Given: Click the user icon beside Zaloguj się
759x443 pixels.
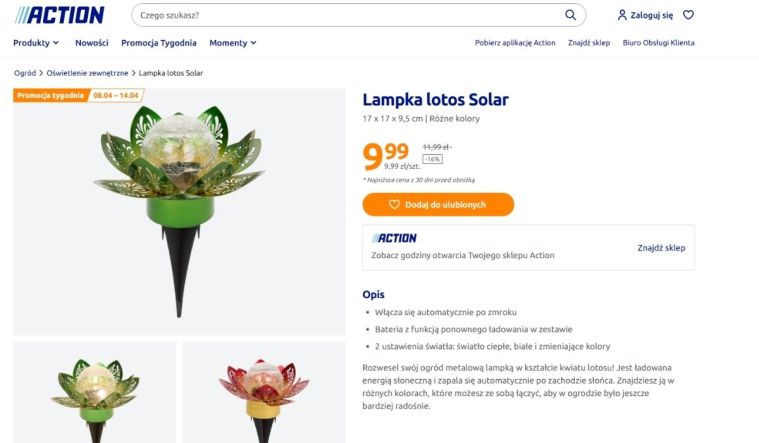Looking at the screenshot, I should [x=622, y=15].
